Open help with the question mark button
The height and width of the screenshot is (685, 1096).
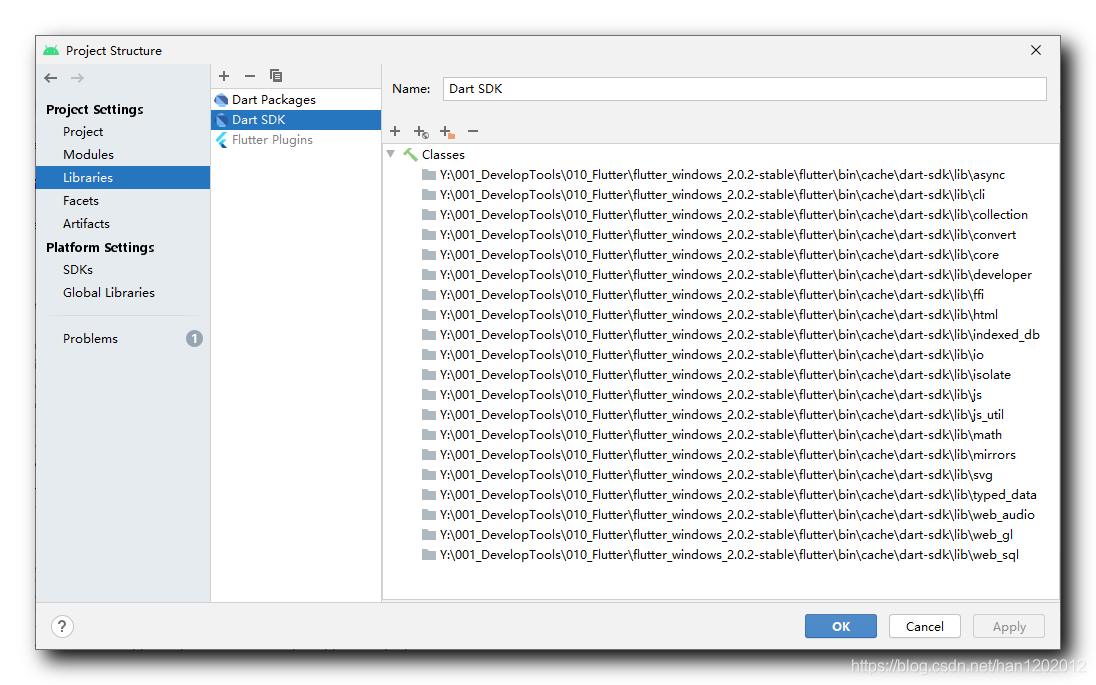62,626
